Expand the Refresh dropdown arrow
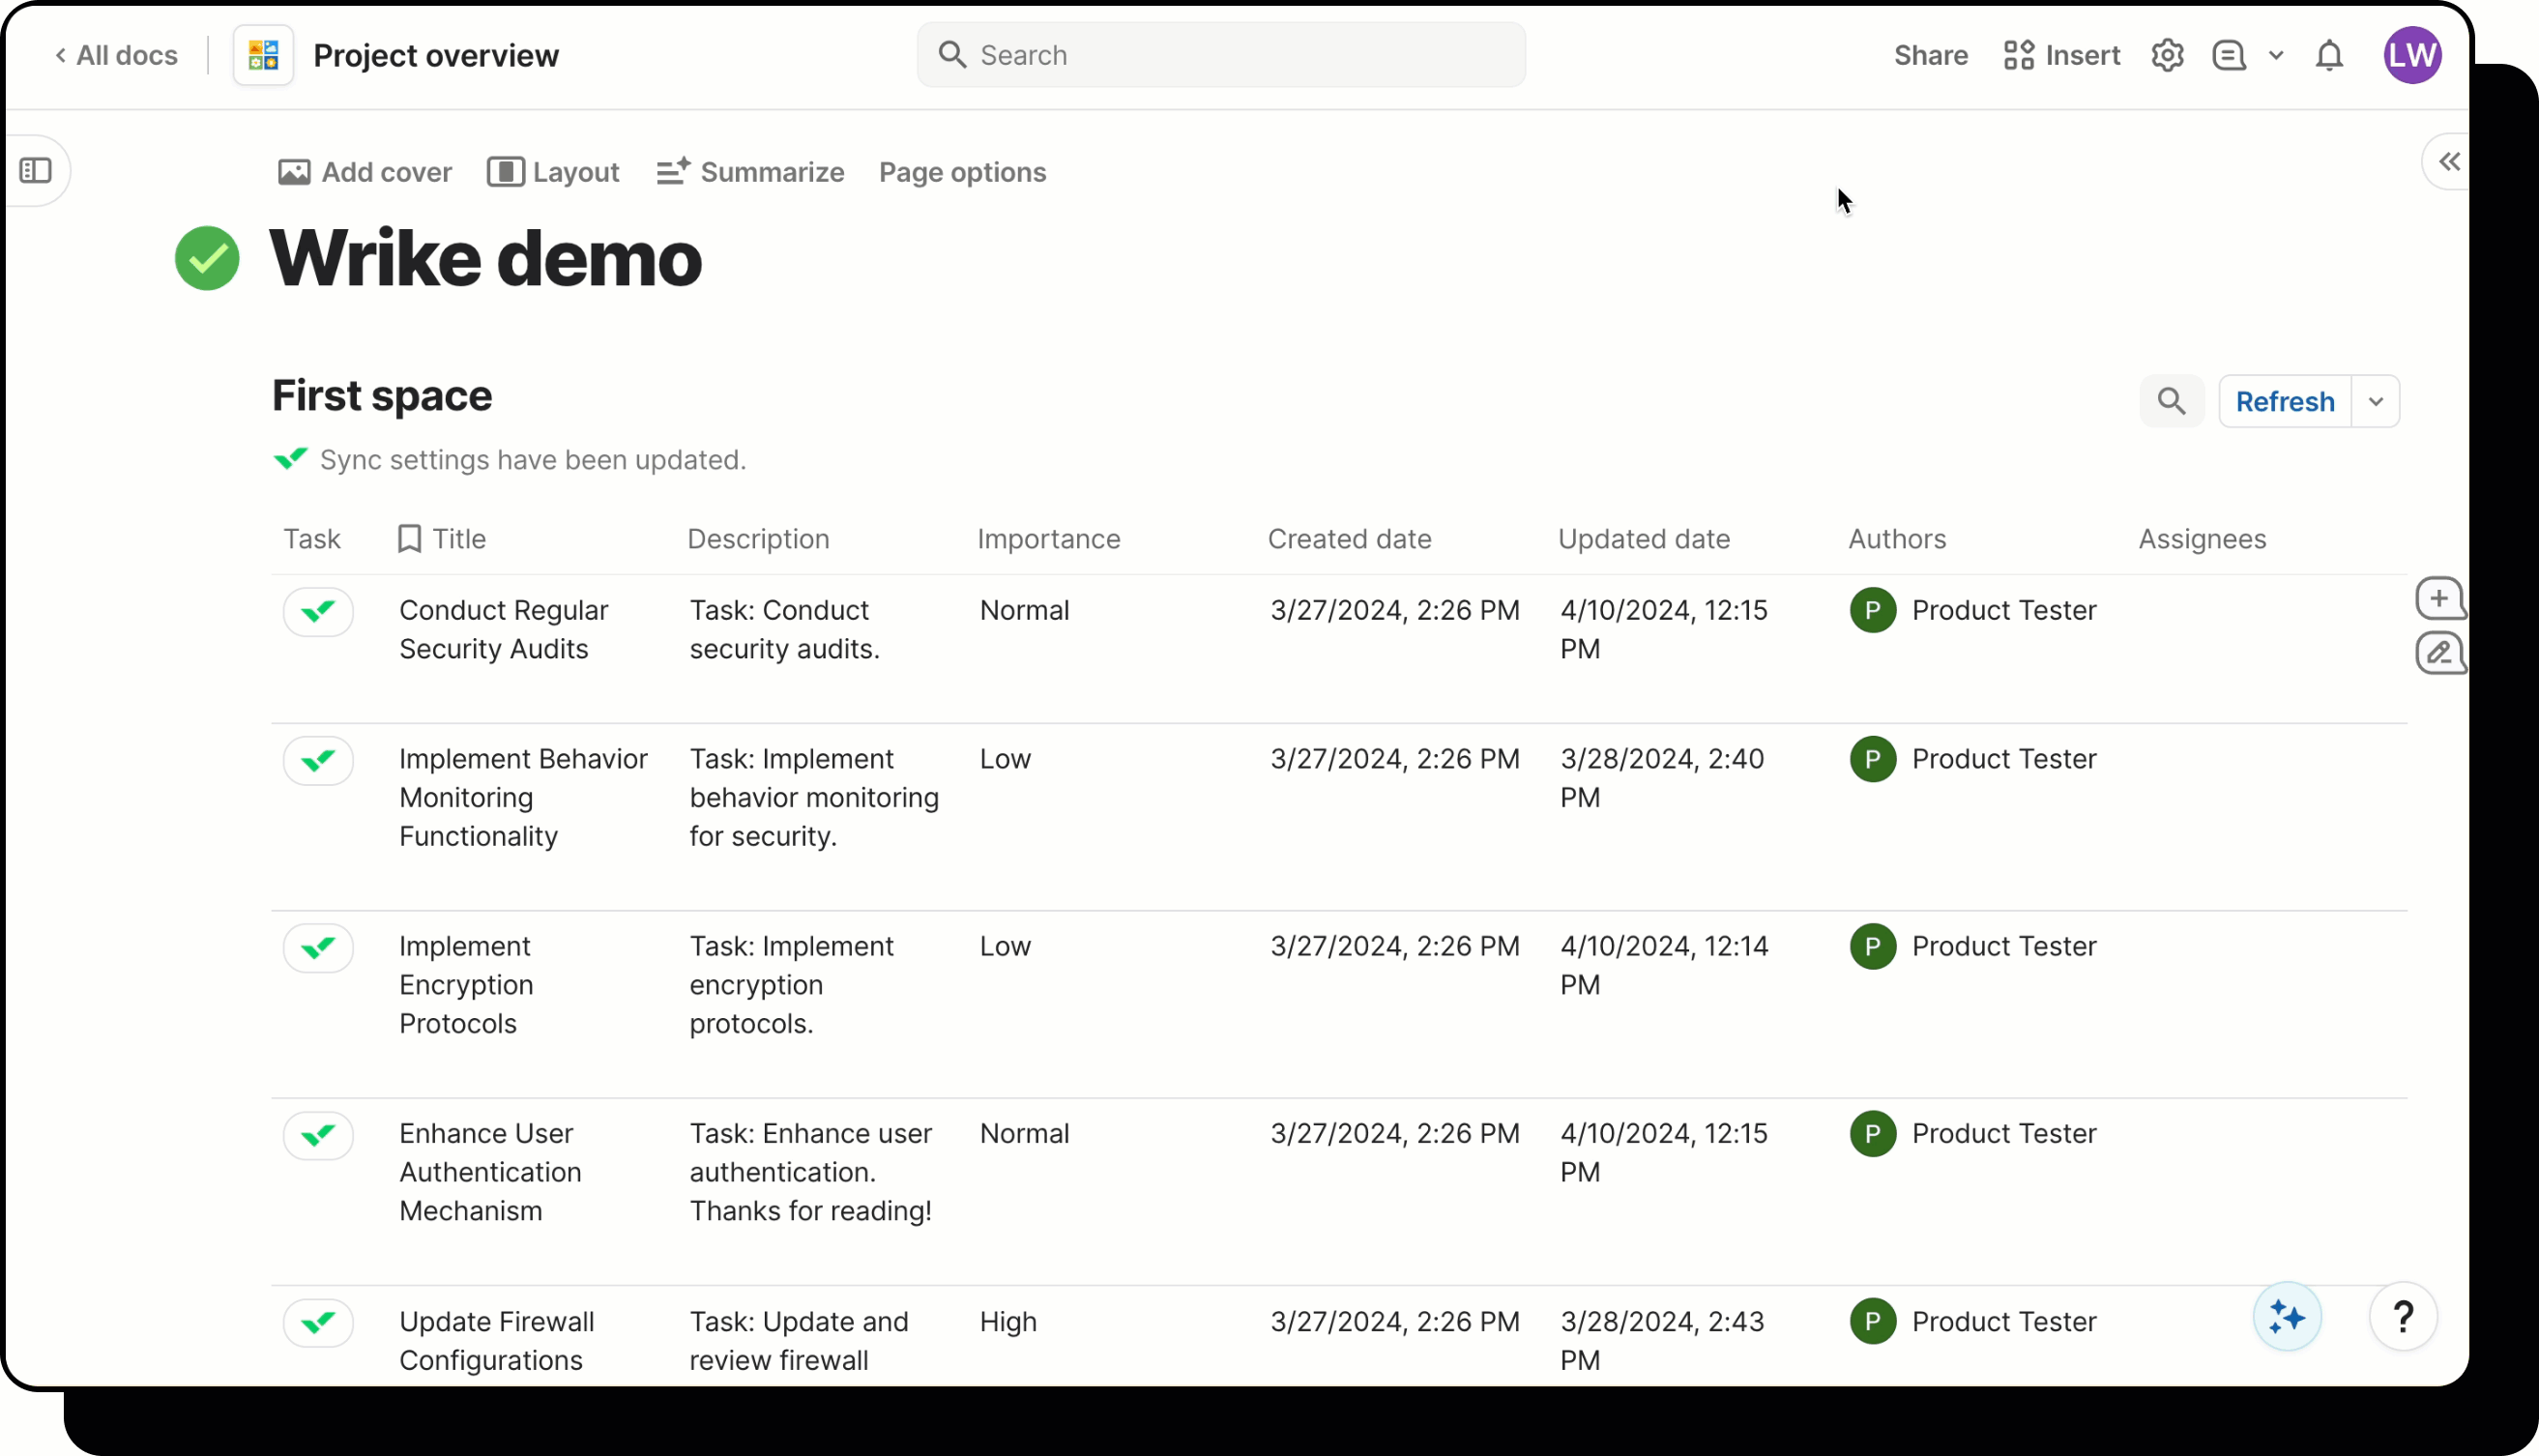 coord(2376,401)
